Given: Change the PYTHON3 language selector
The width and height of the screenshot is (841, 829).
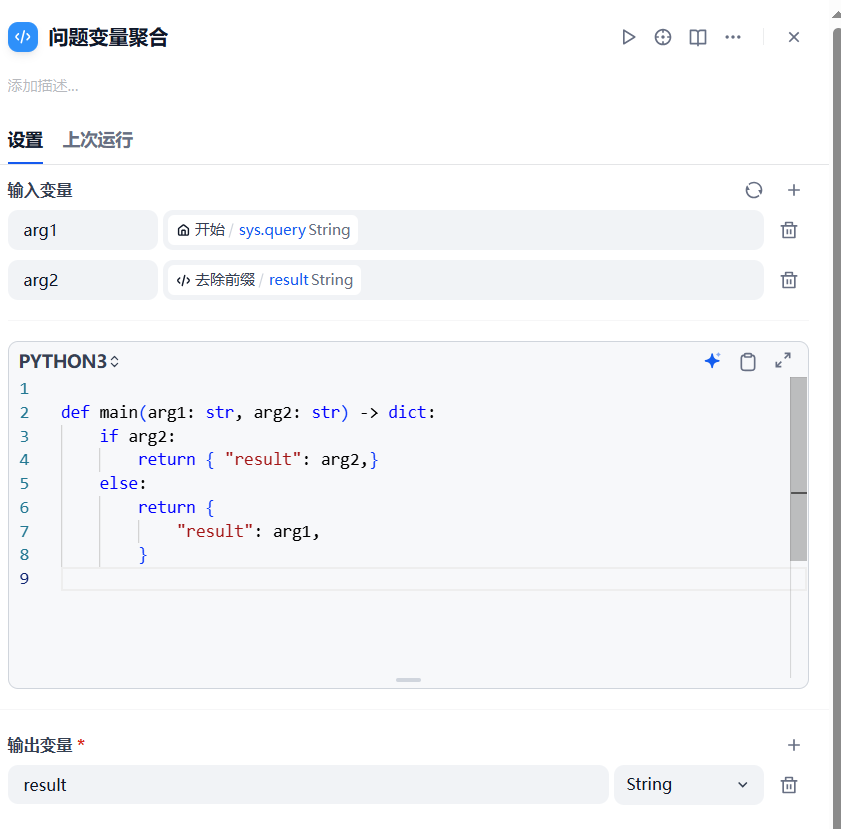Looking at the screenshot, I should 69,361.
